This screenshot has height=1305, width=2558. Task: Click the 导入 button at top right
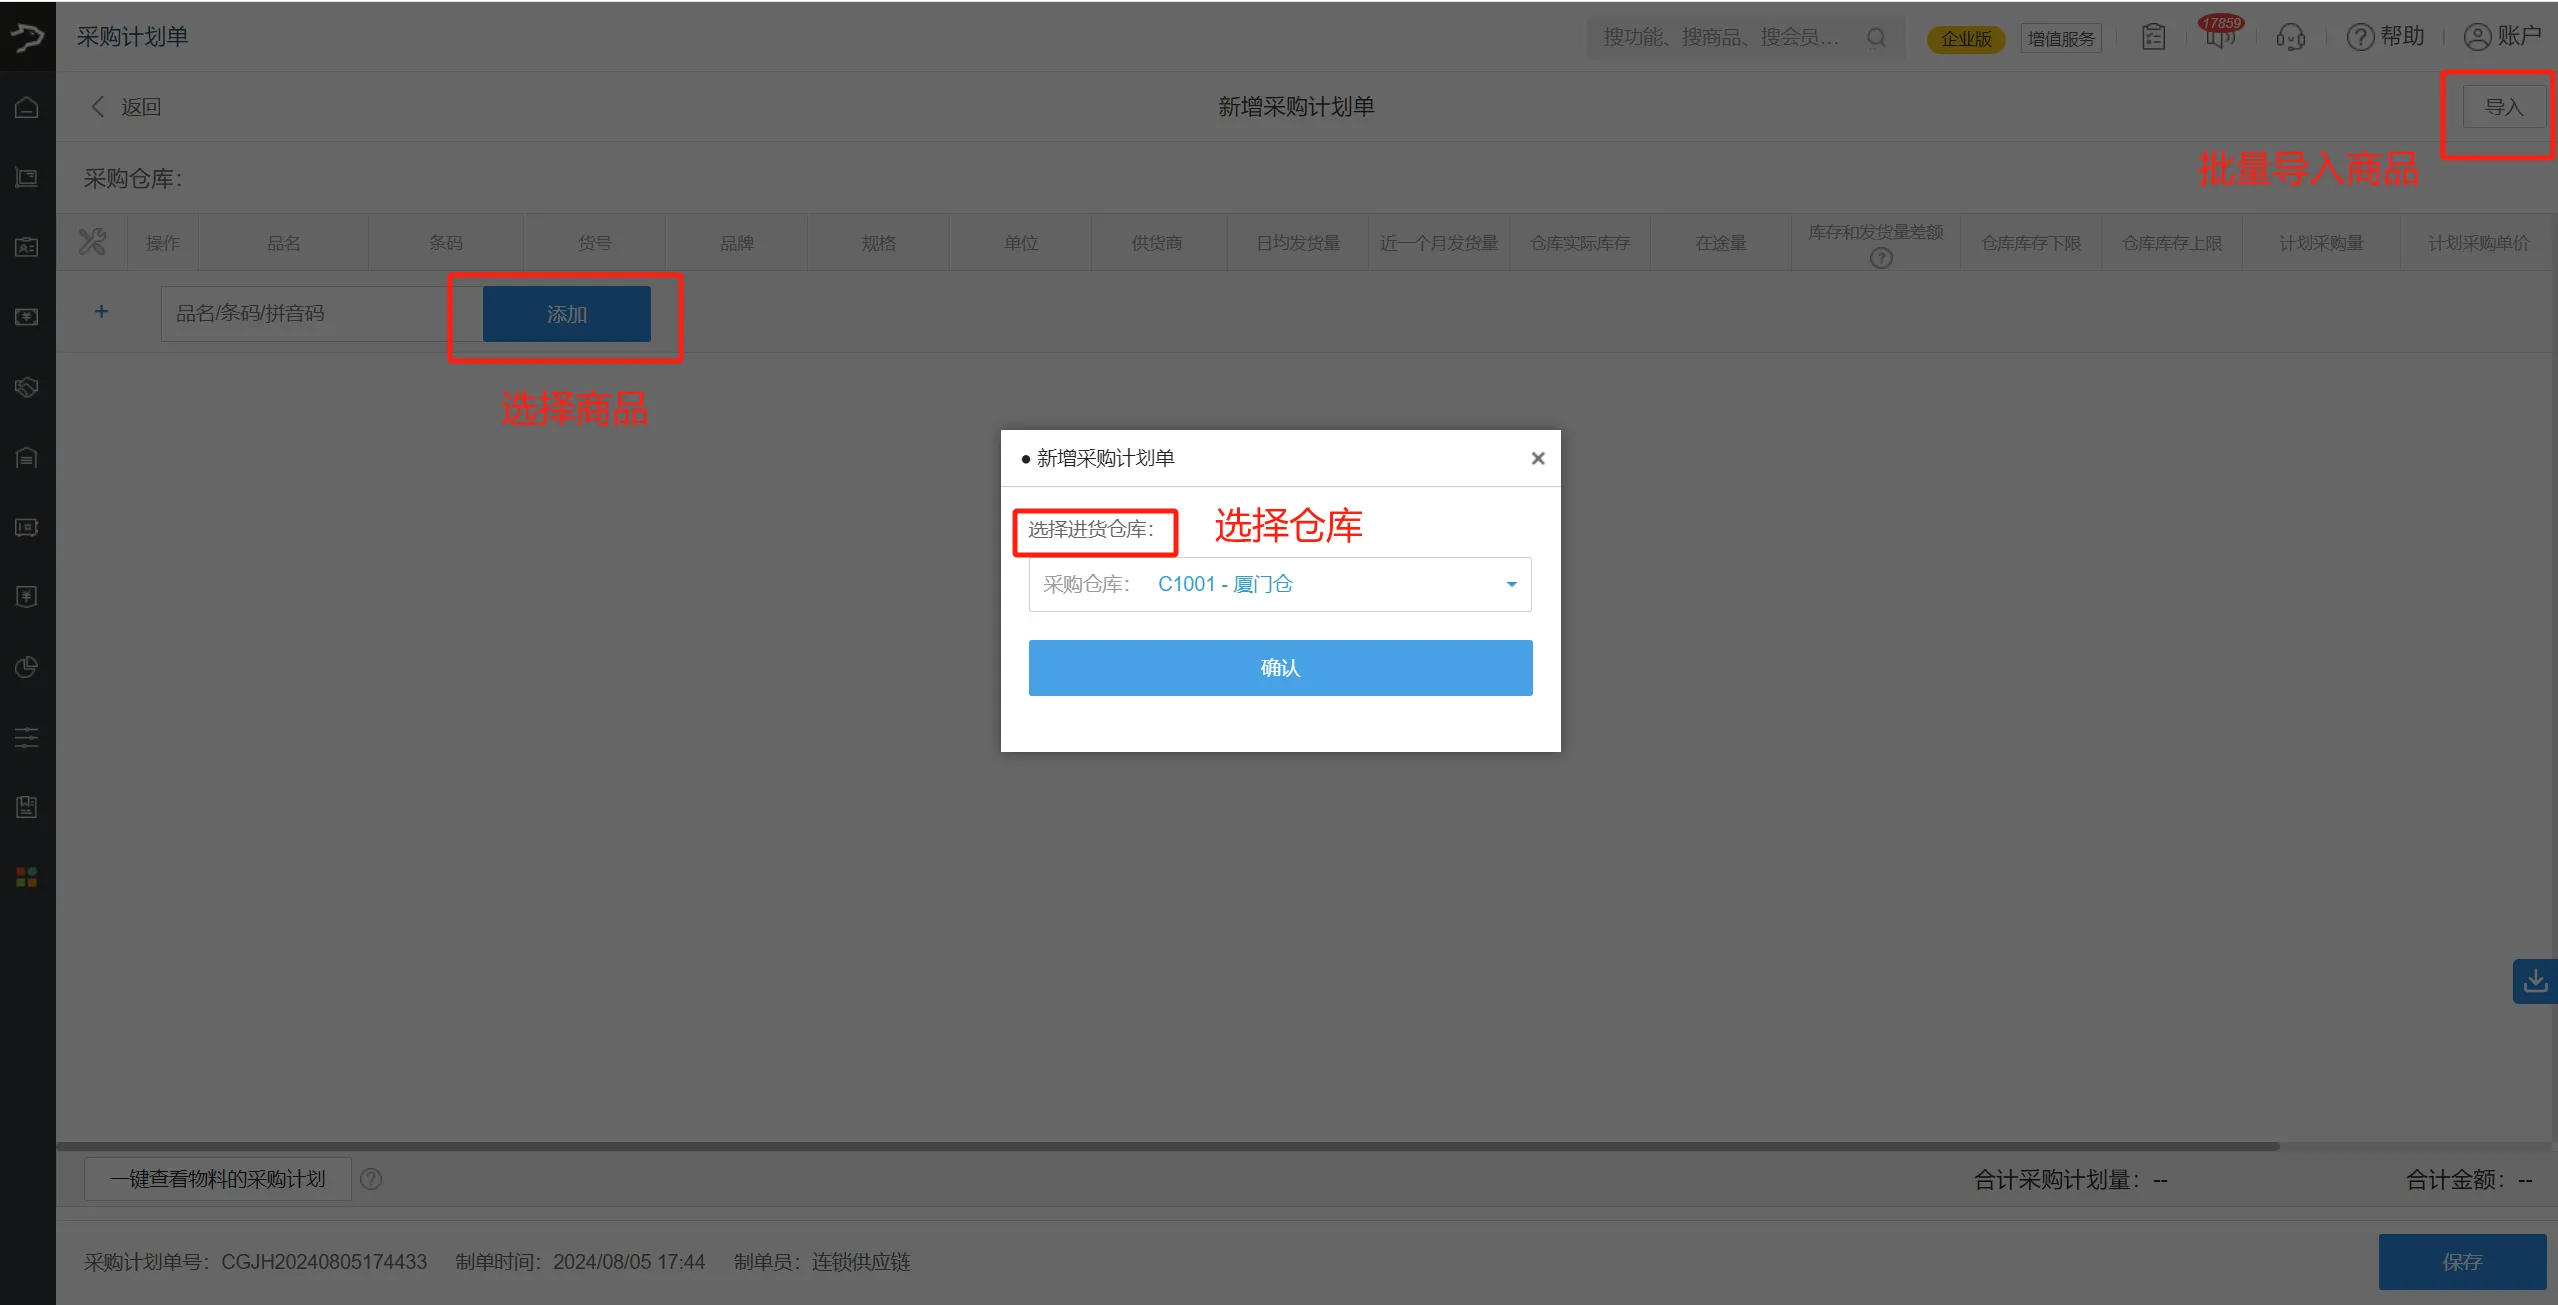(2503, 107)
